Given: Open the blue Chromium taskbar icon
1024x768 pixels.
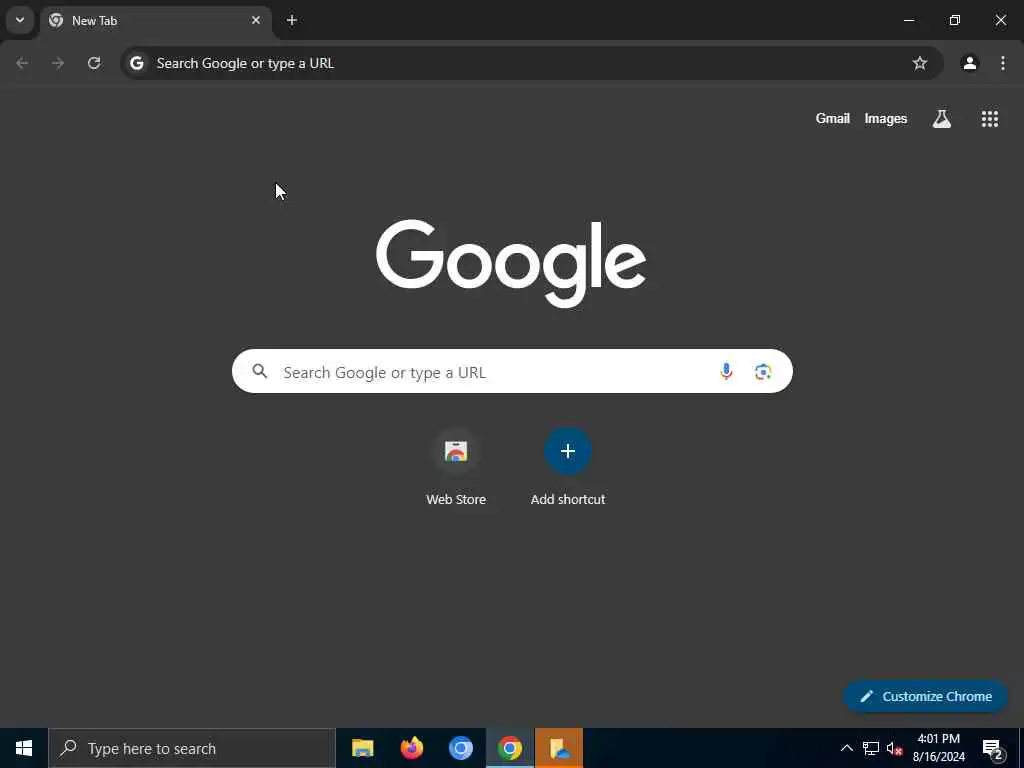Looking at the screenshot, I should pos(460,748).
